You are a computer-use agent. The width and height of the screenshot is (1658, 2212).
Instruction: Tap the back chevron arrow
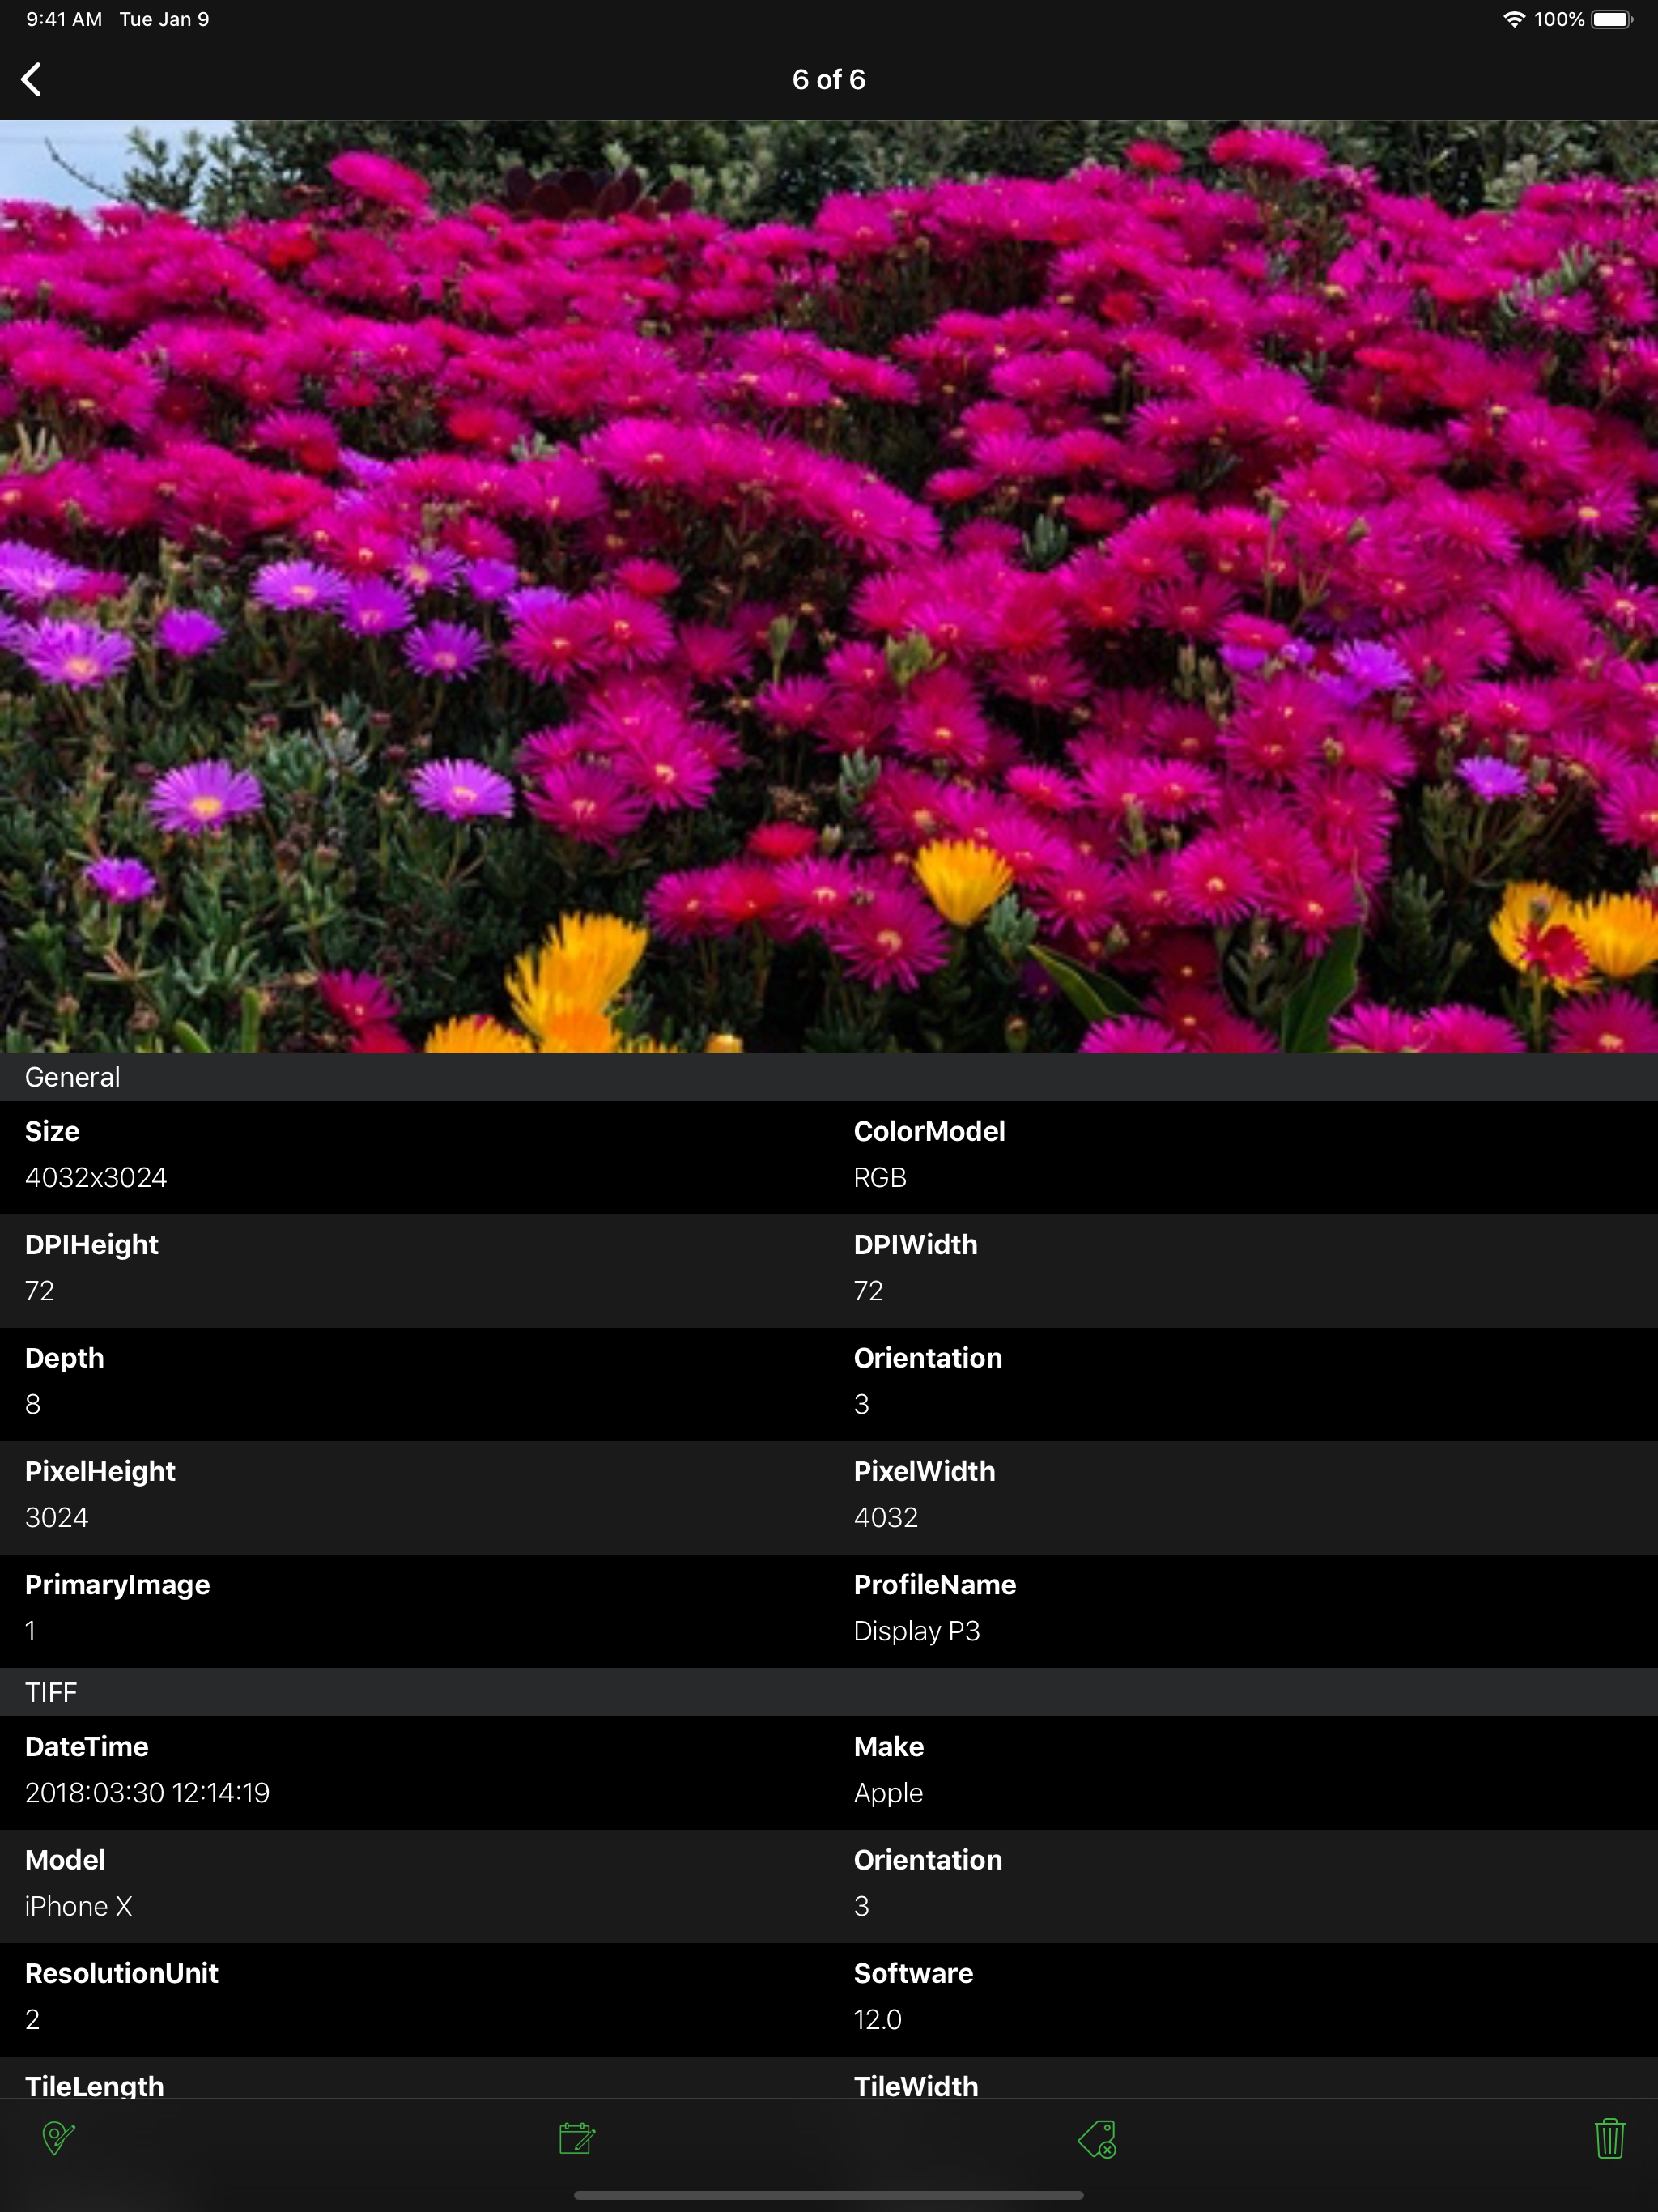[x=32, y=79]
